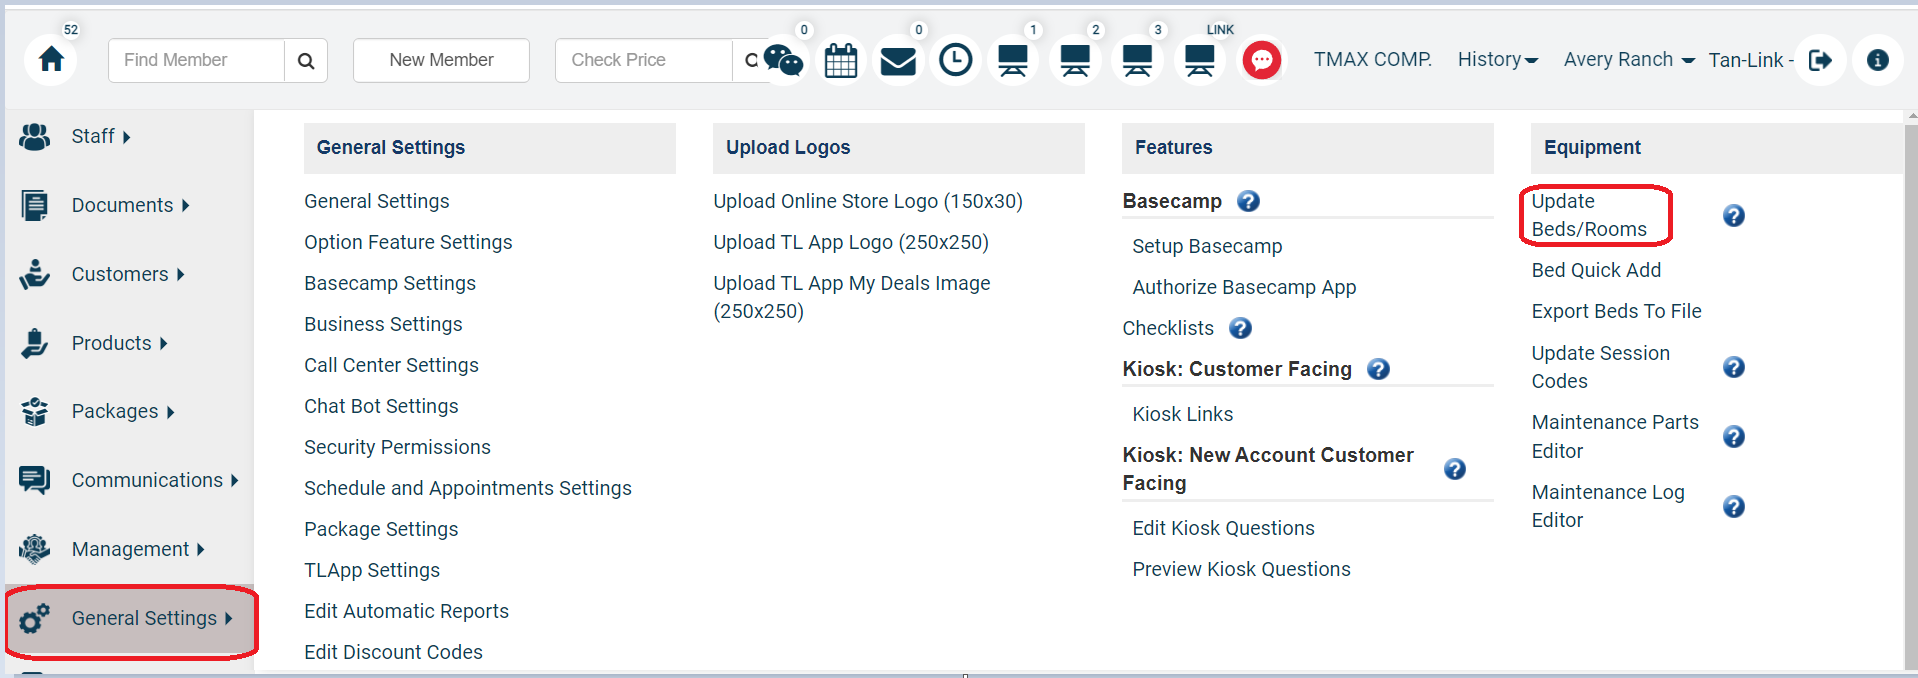The height and width of the screenshot is (678, 1918).
Task: Open Preview Kiosk Questions
Action: (x=1241, y=570)
